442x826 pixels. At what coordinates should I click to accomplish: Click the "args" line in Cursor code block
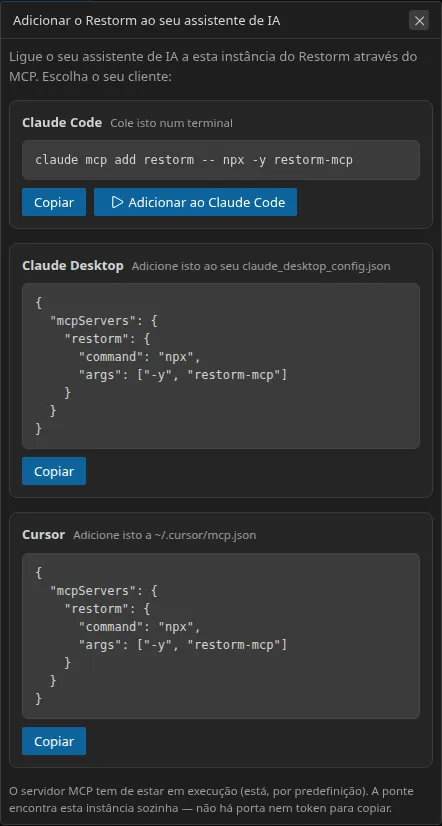click(x=183, y=645)
